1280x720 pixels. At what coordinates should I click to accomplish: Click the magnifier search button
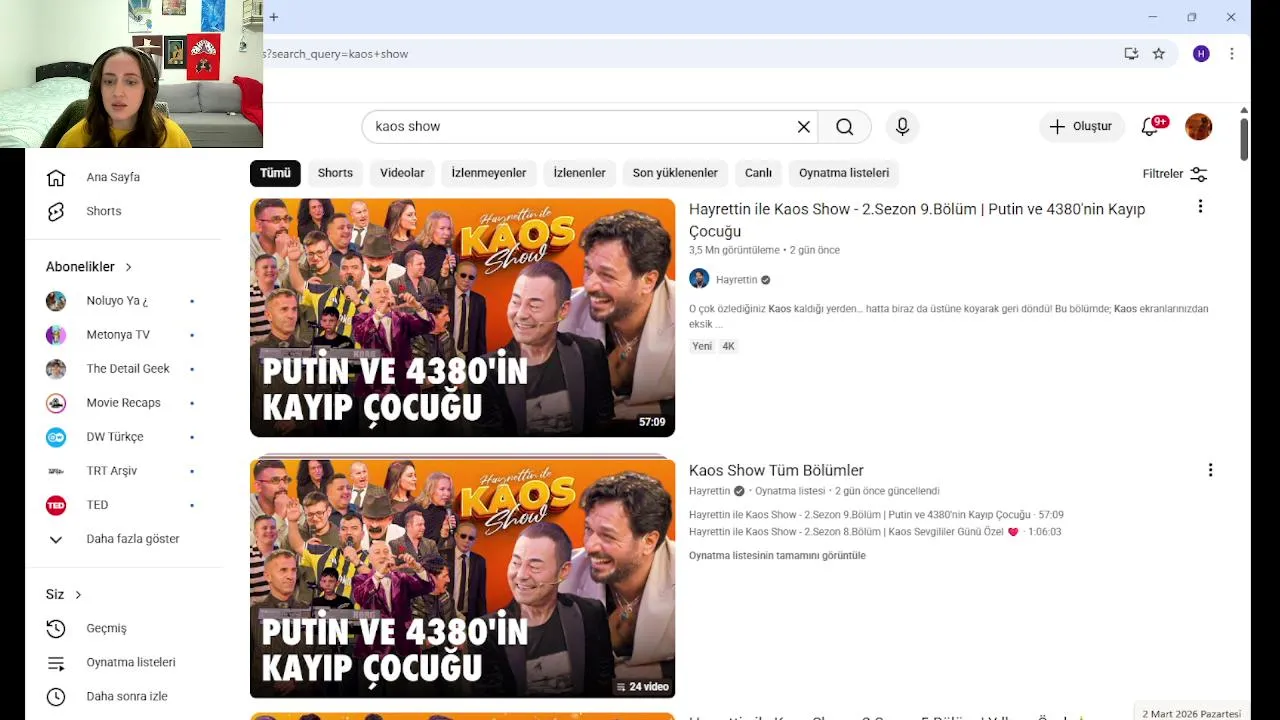[845, 127]
